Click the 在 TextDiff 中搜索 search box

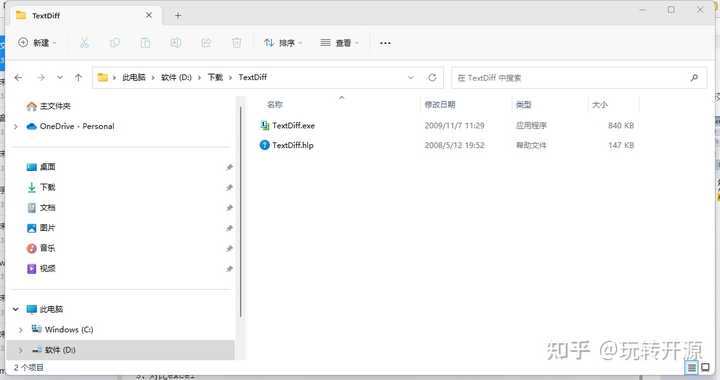579,78
